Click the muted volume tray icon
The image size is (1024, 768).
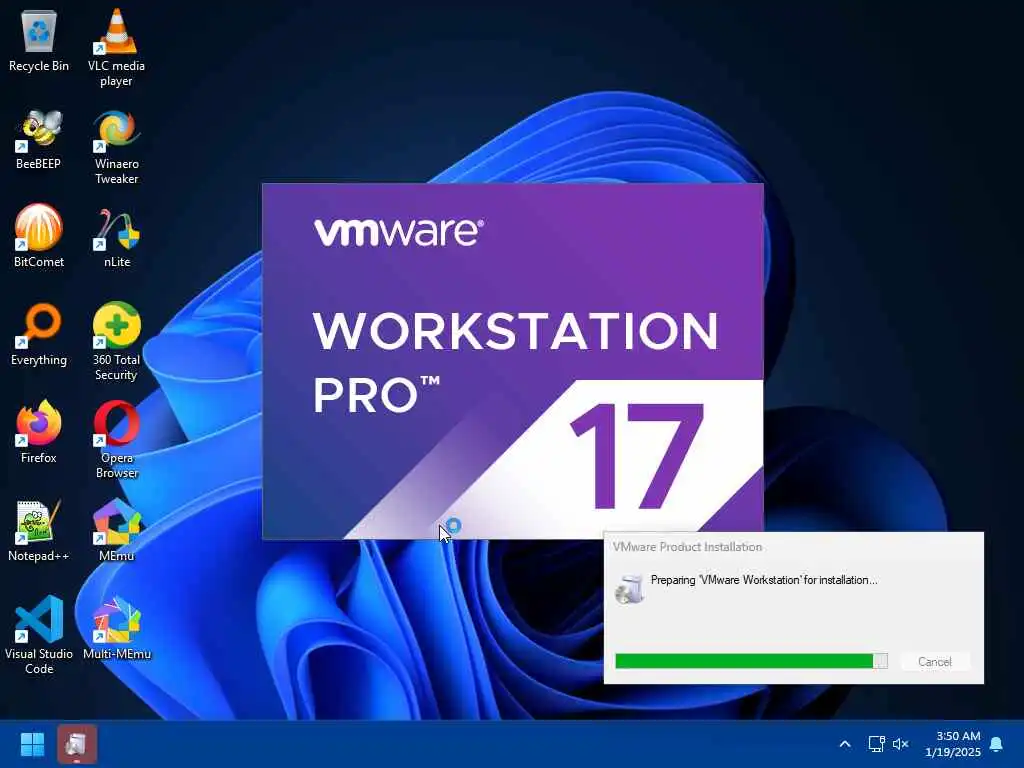pos(901,744)
